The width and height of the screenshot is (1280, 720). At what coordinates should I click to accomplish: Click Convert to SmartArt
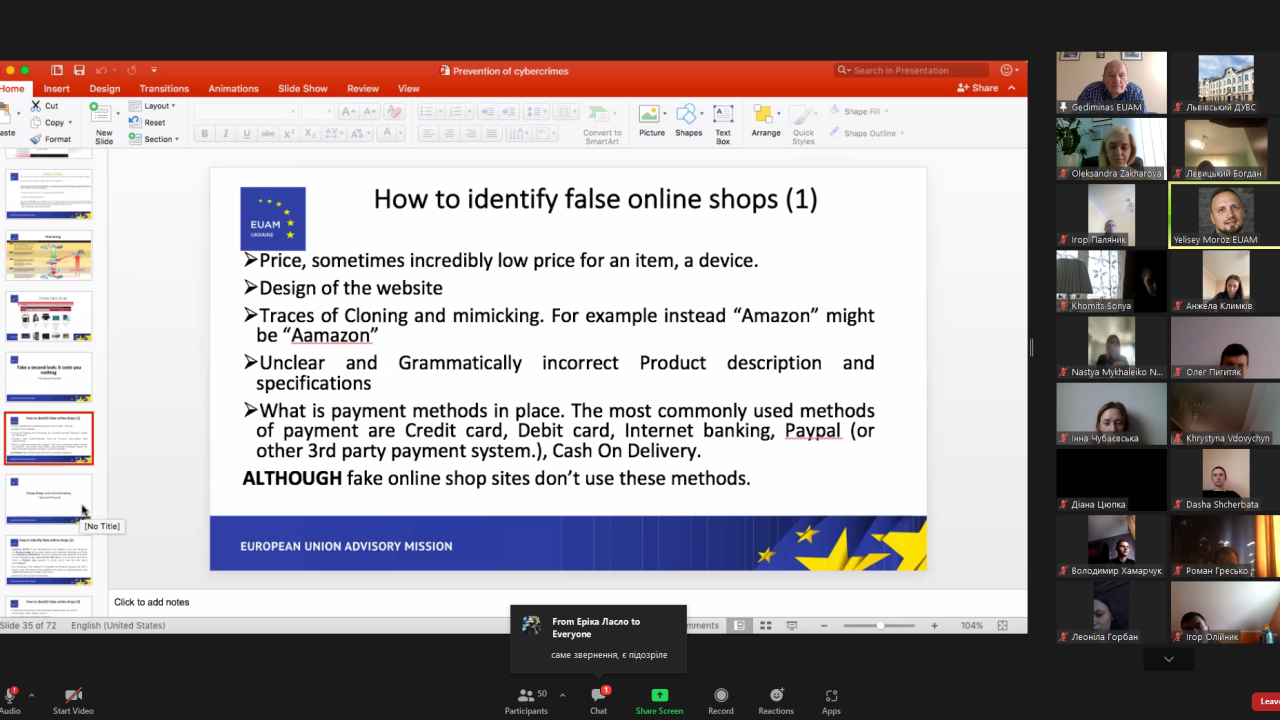coord(602,124)
